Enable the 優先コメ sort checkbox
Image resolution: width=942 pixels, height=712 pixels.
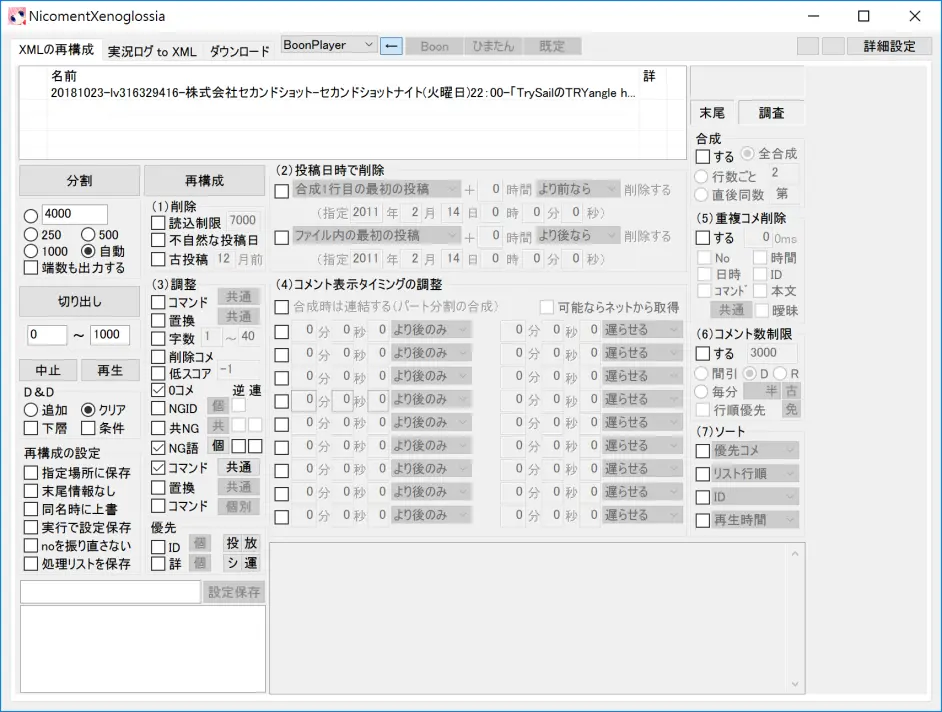click(703, 451)
